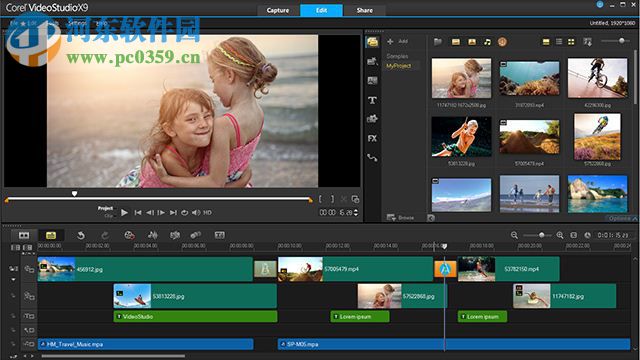This screenshot has width=640, height=360.
Task: Click Add to create new library folder
Action: (x=398, y=41)
